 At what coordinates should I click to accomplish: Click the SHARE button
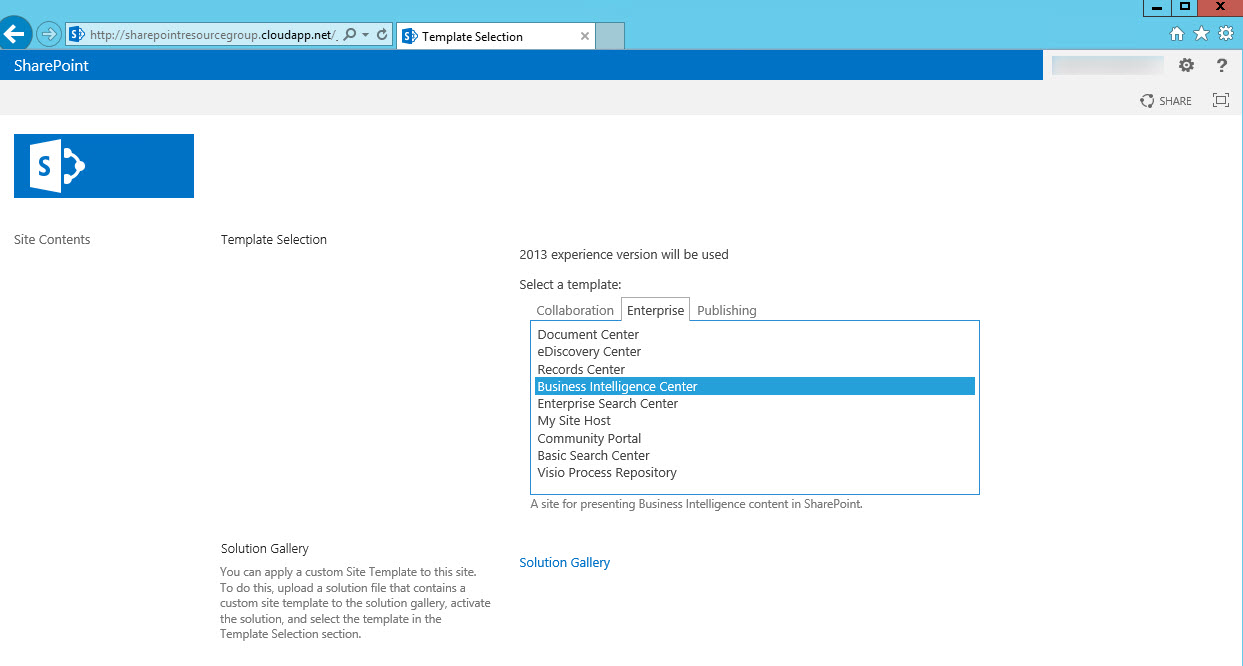pos(1166,100)
